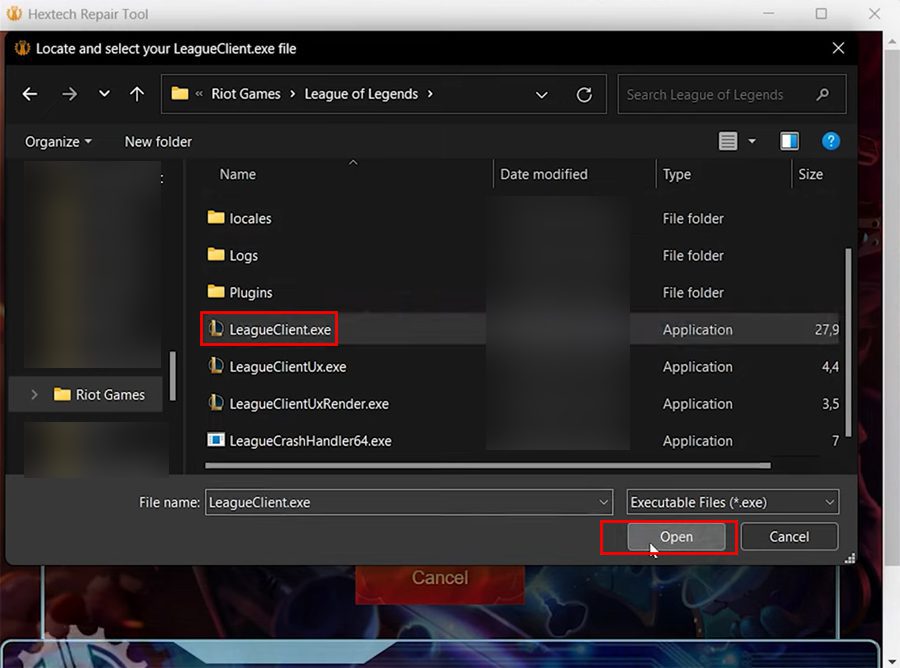This screenshot has height=668, width=900.
Task: Click the Open button
Action: pos(675,537)
